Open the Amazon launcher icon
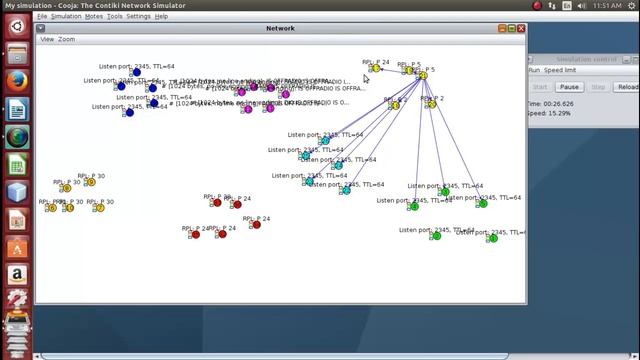The width and height of the screenshot is (640, 360). pos(17,275)
